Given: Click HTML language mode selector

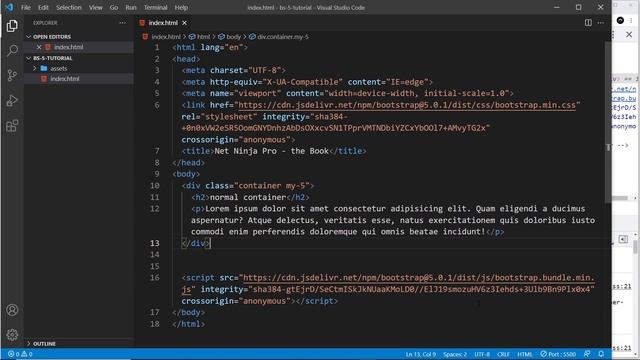Looking at the screenshot, I should click(524, 354).
